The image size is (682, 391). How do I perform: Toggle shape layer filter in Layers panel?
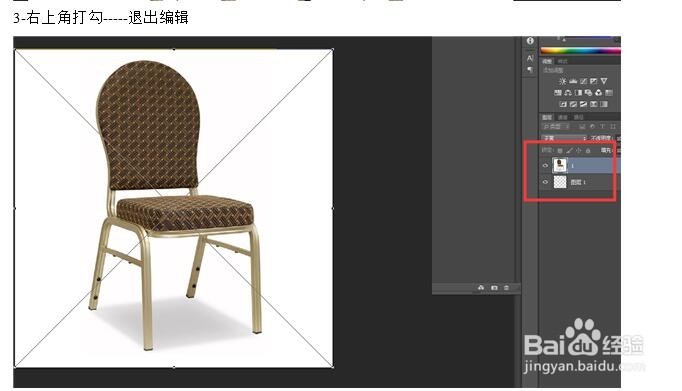pyautogui.click(x=612, y=126)
